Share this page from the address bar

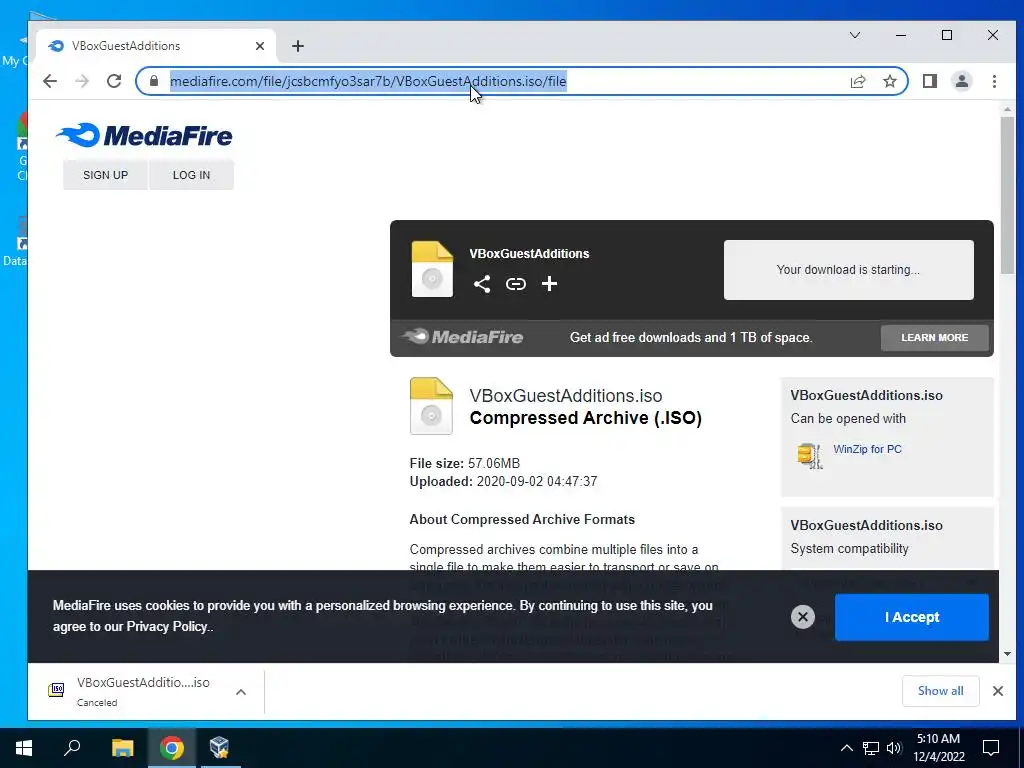coord(857,81)
